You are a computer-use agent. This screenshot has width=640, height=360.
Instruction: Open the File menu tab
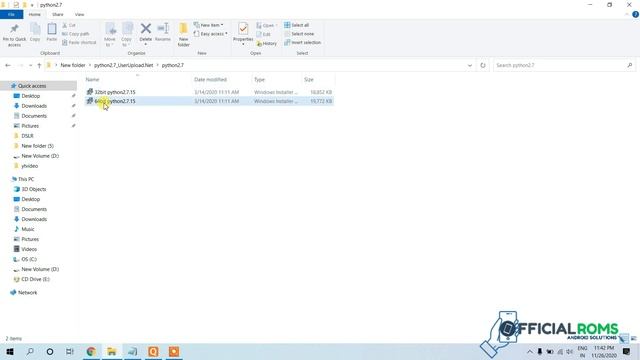(11, 14)
